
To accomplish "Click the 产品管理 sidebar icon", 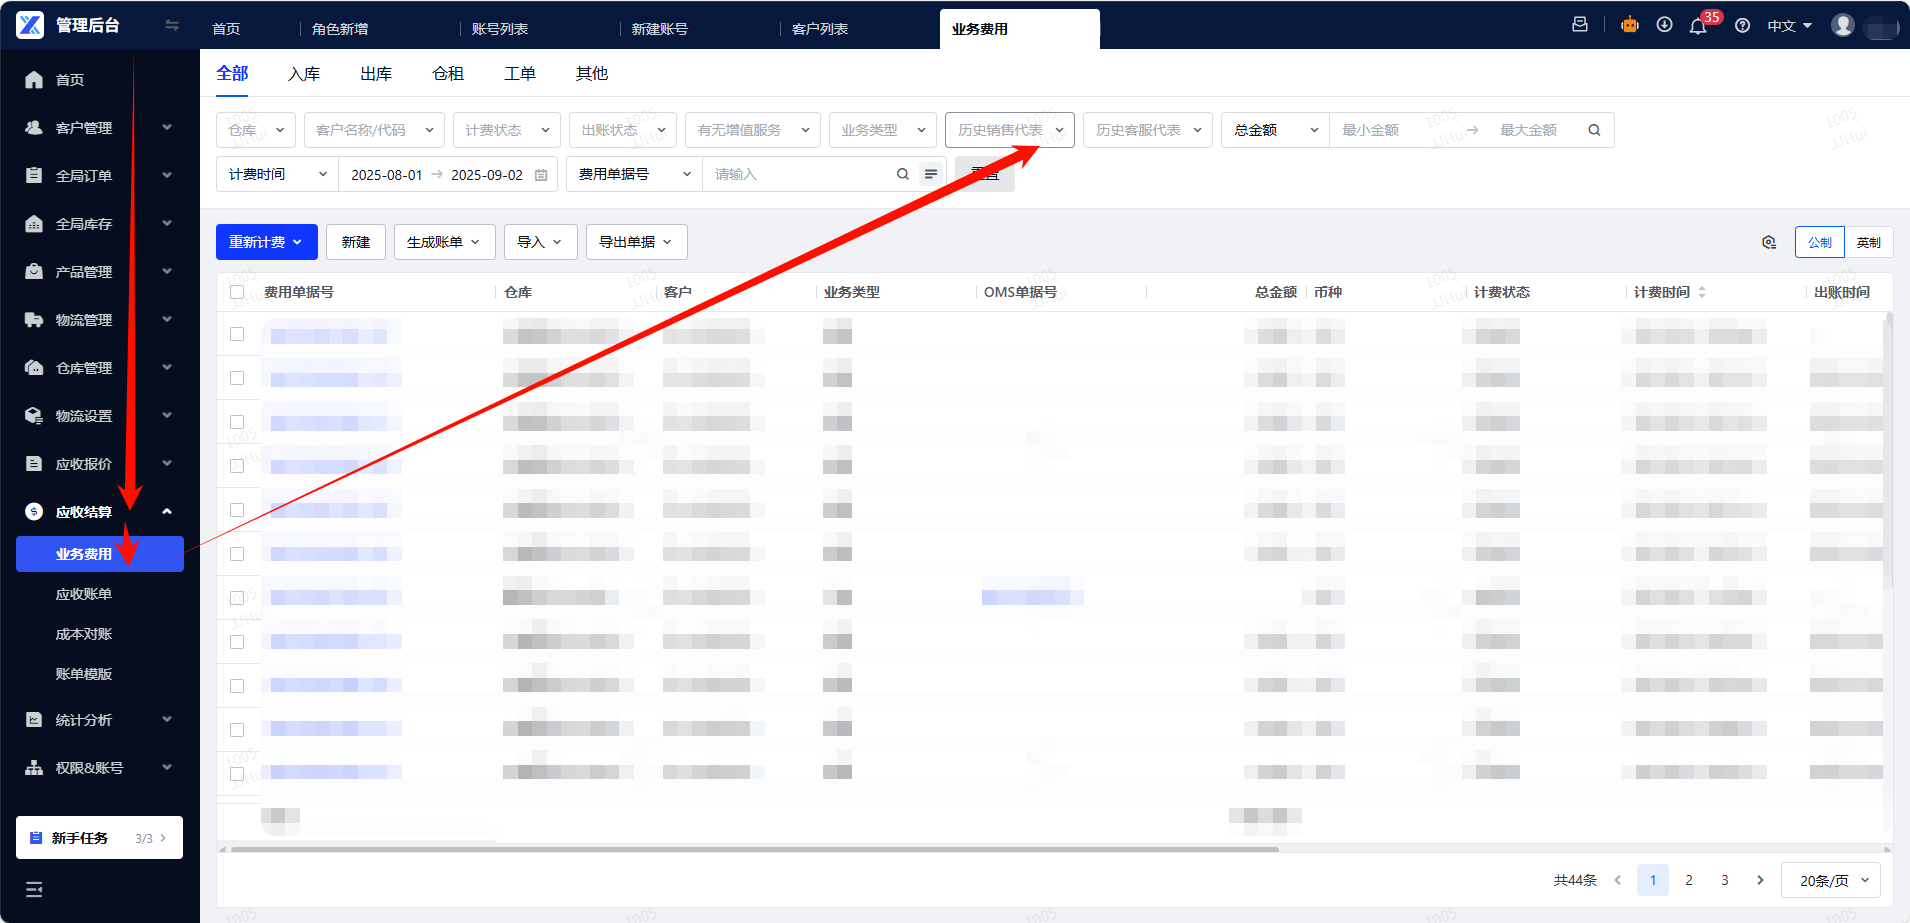I will 34,272.
